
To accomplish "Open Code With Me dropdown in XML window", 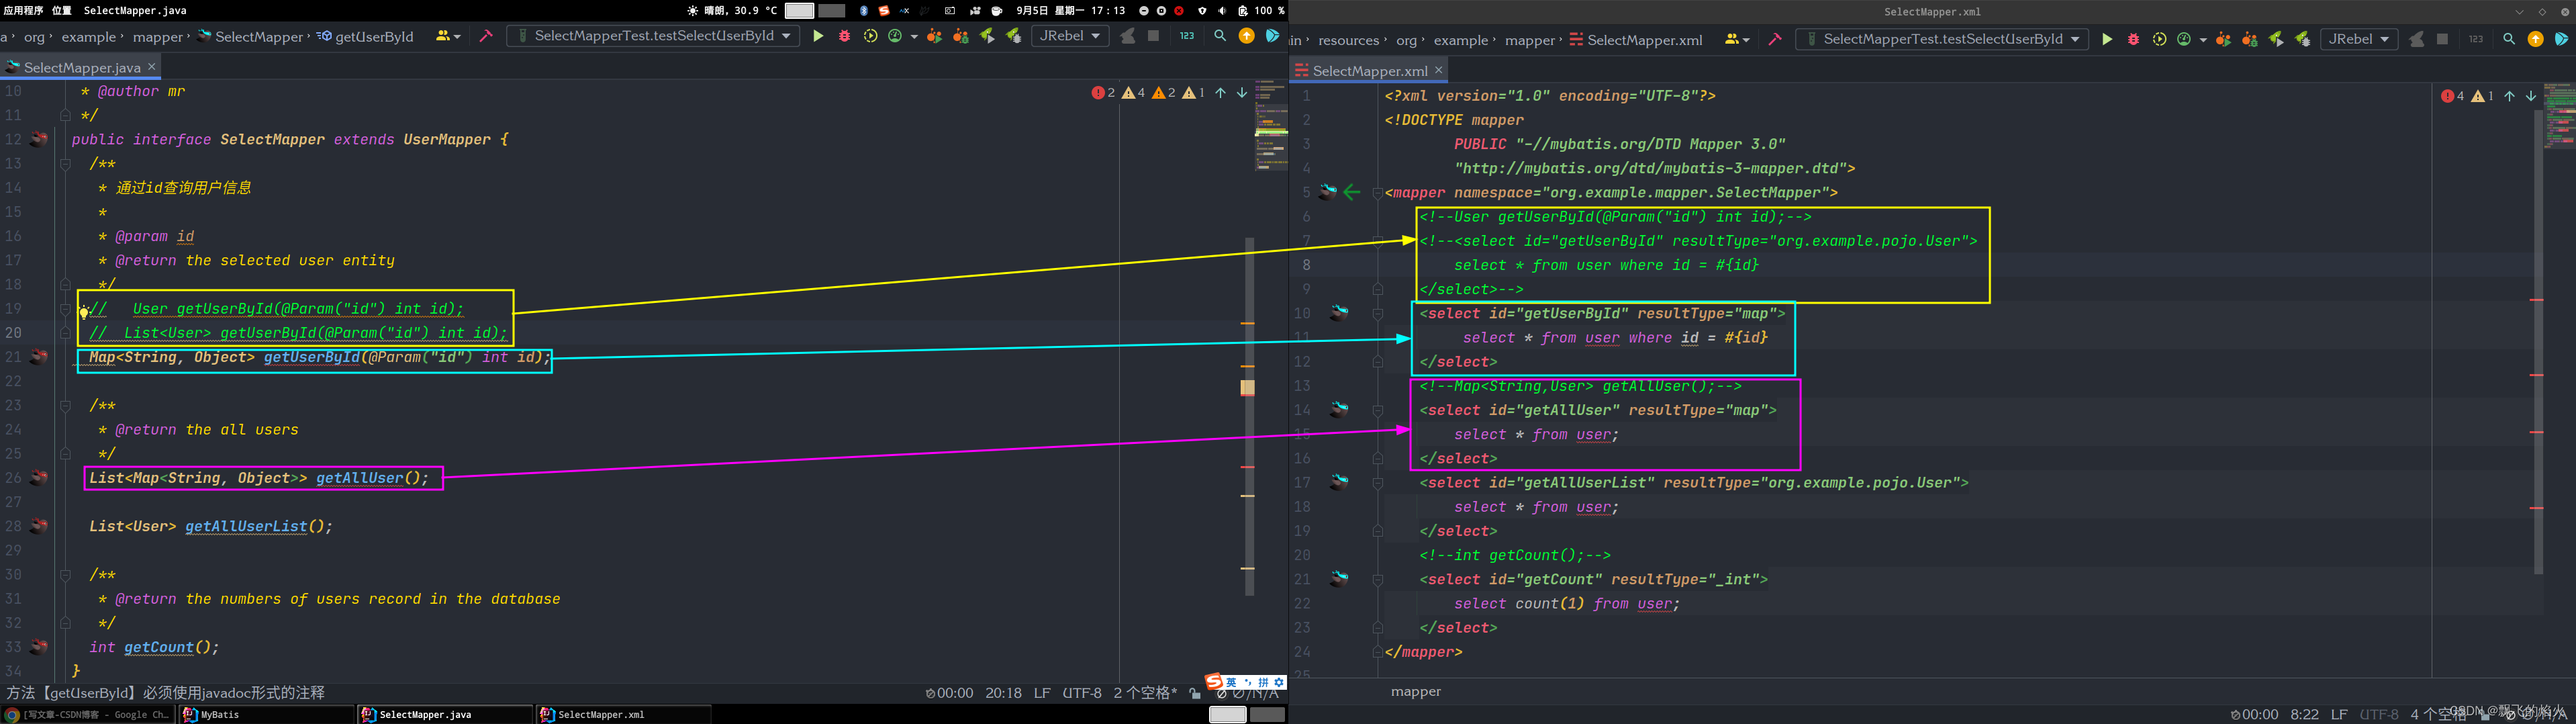I will pos(1737,39).
